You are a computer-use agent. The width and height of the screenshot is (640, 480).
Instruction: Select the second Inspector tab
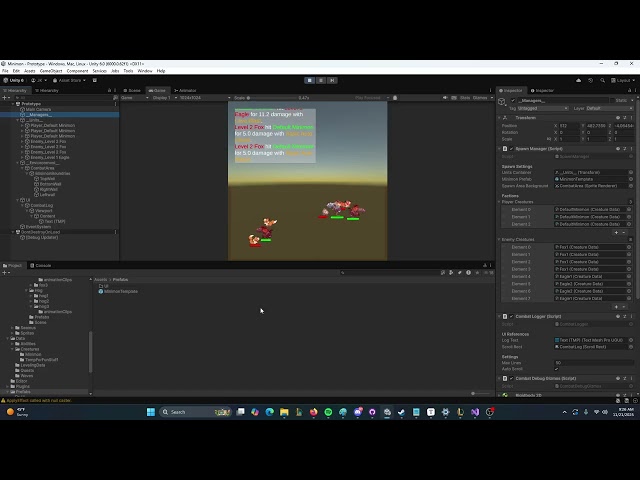(x=542, y=91)
